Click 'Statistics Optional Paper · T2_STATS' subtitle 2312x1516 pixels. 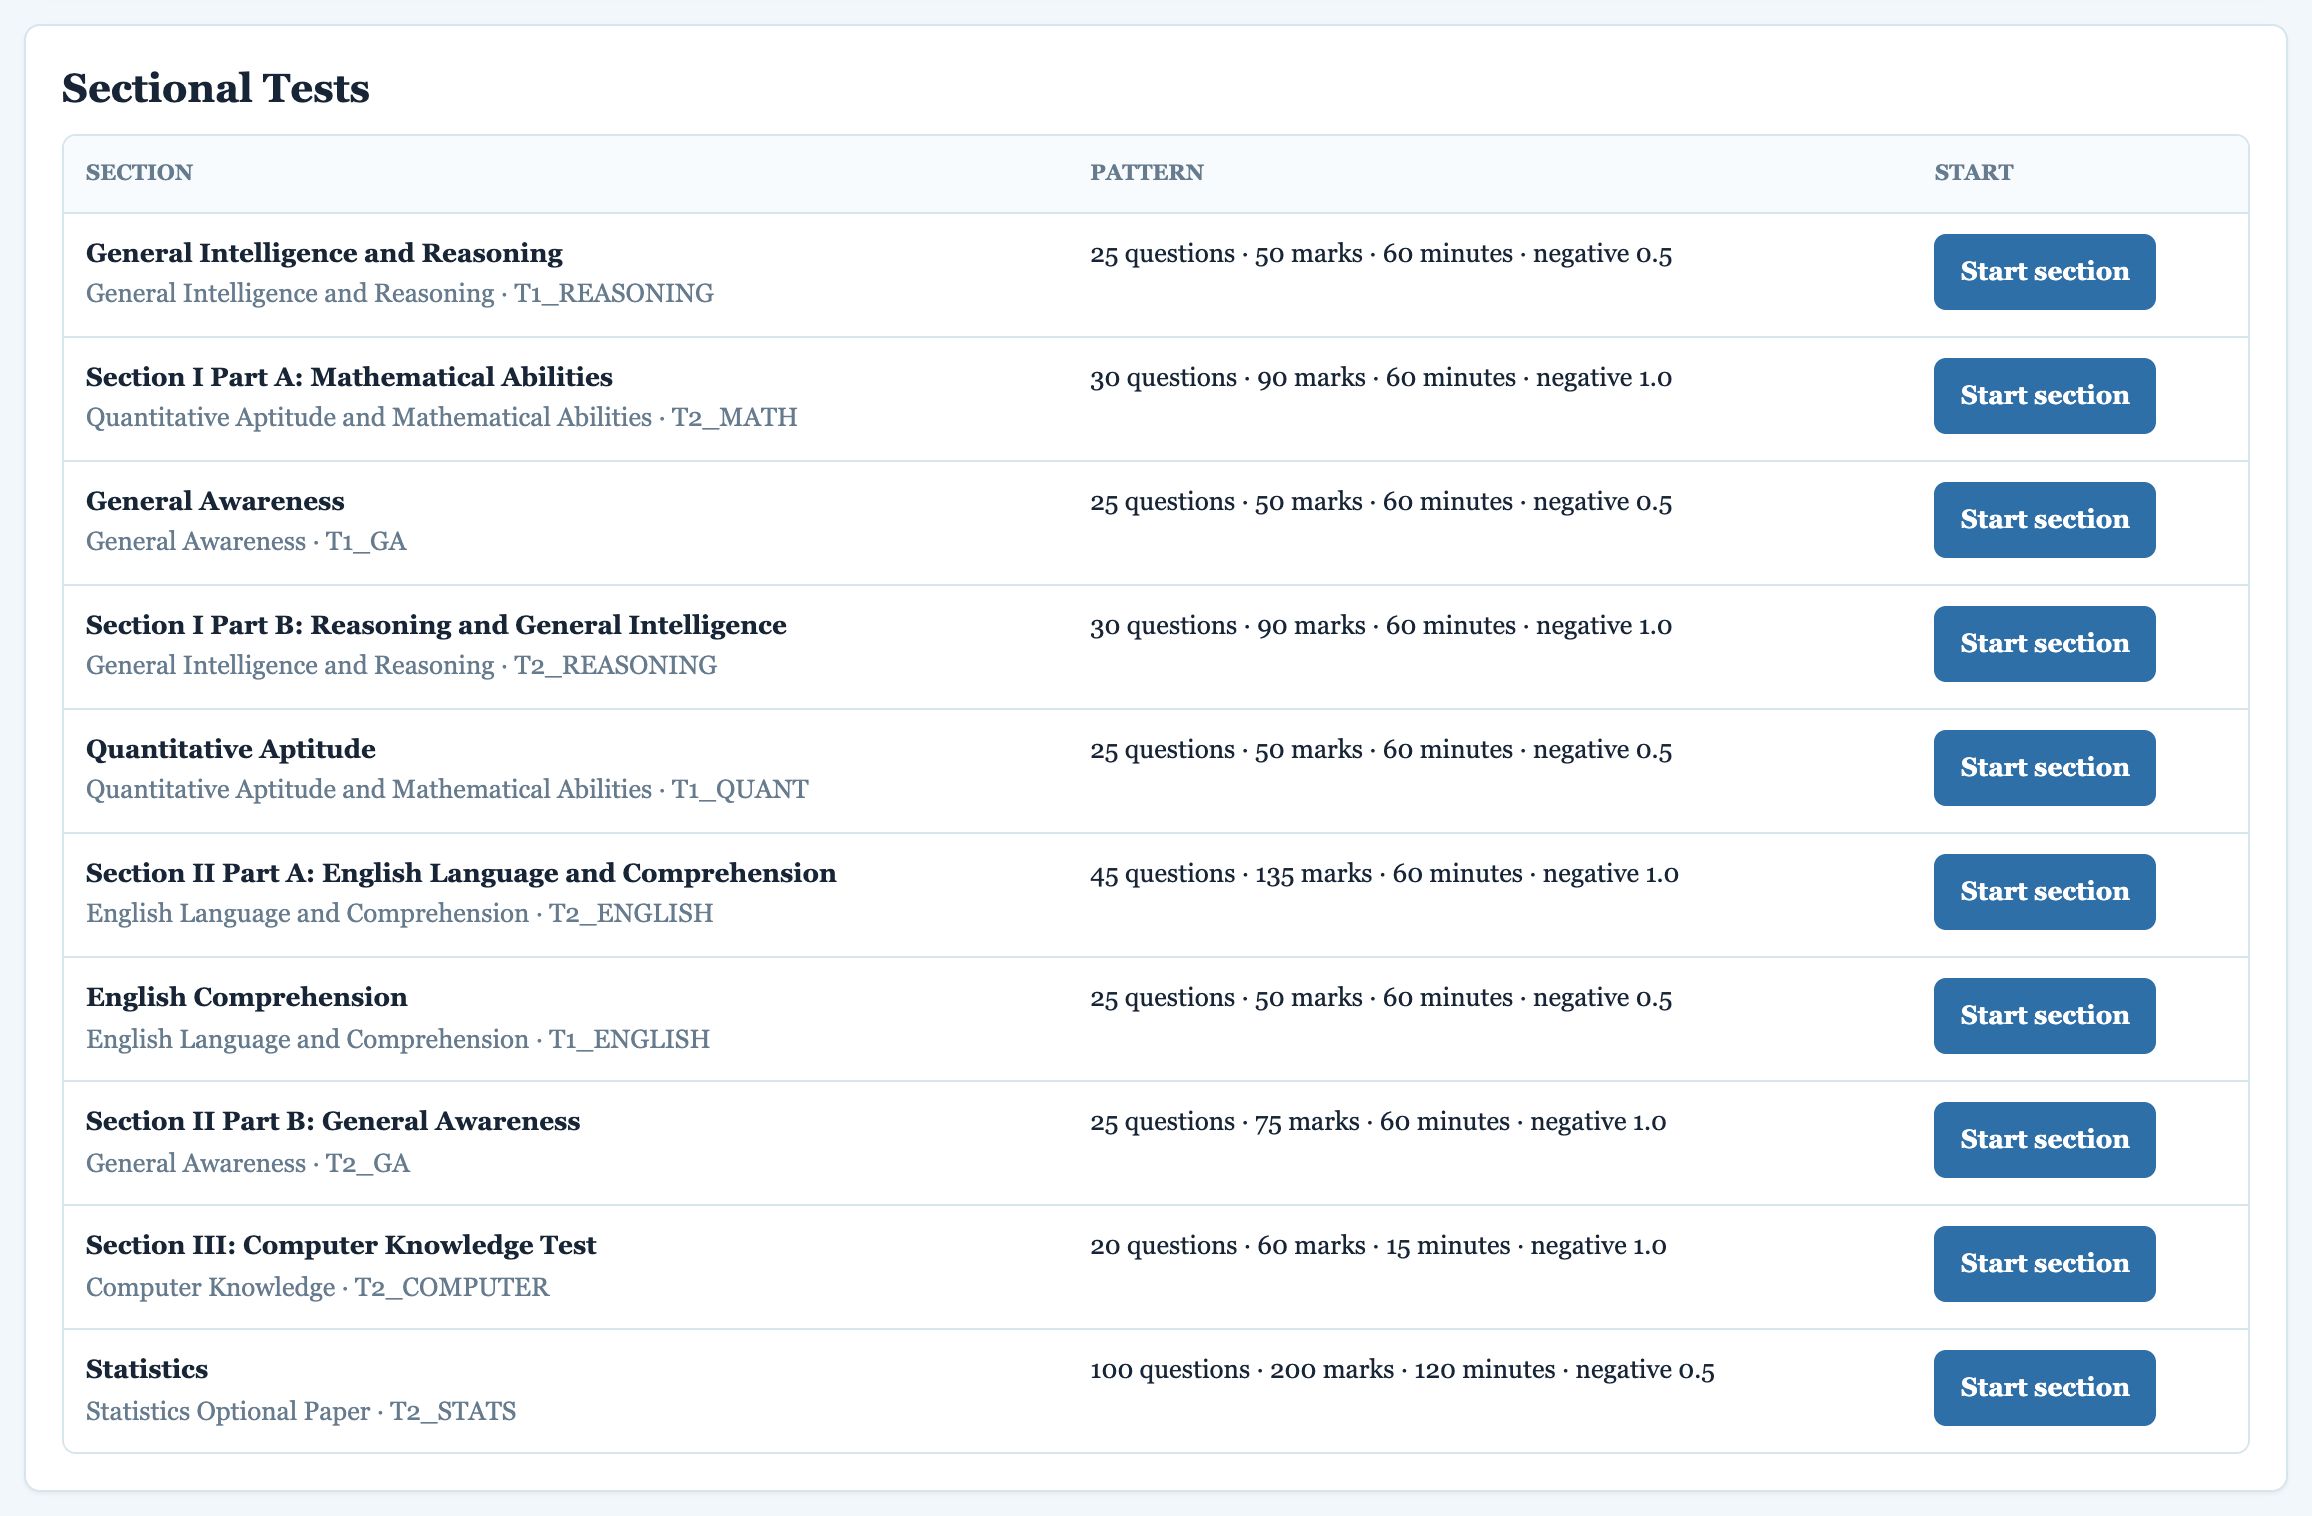click(x=301, y=1411)
